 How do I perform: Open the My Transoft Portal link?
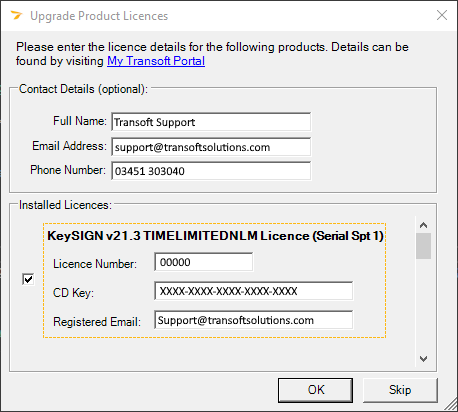click(156, 61)
